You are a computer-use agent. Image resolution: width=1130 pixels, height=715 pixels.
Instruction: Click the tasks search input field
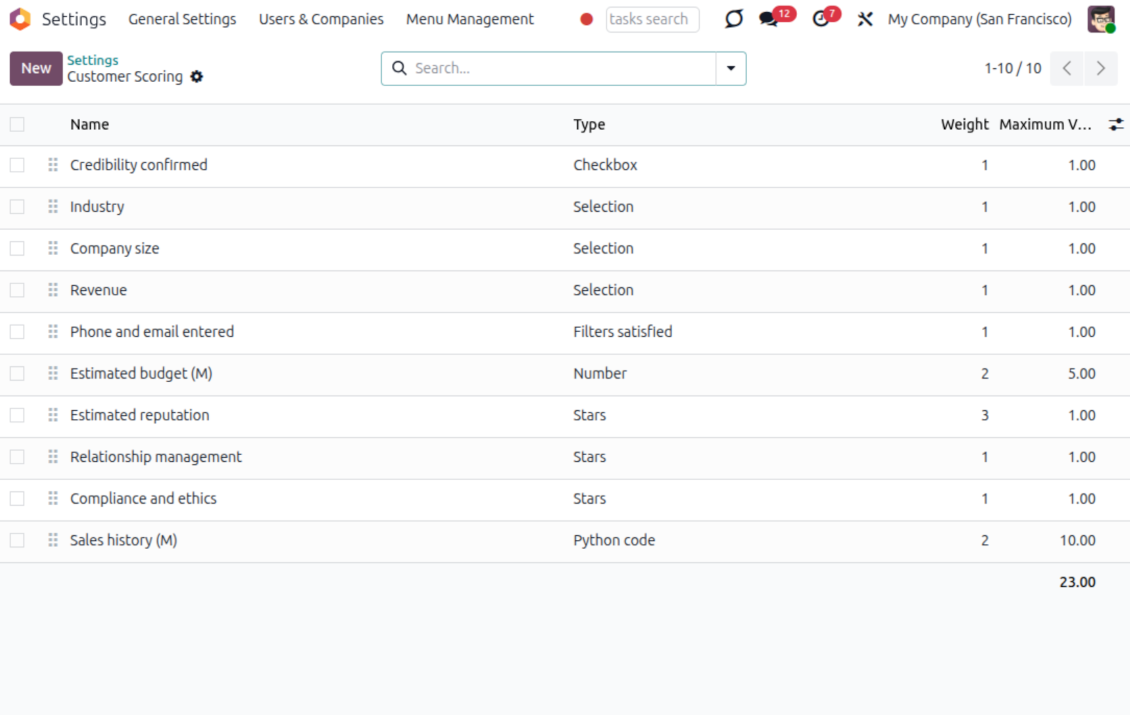652,19
